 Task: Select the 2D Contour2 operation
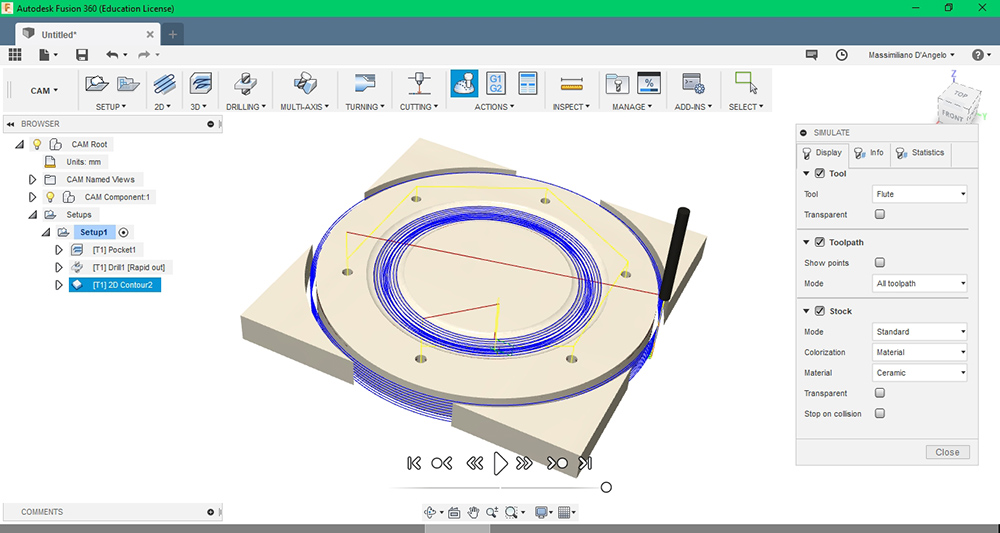(x=115, y=285)
